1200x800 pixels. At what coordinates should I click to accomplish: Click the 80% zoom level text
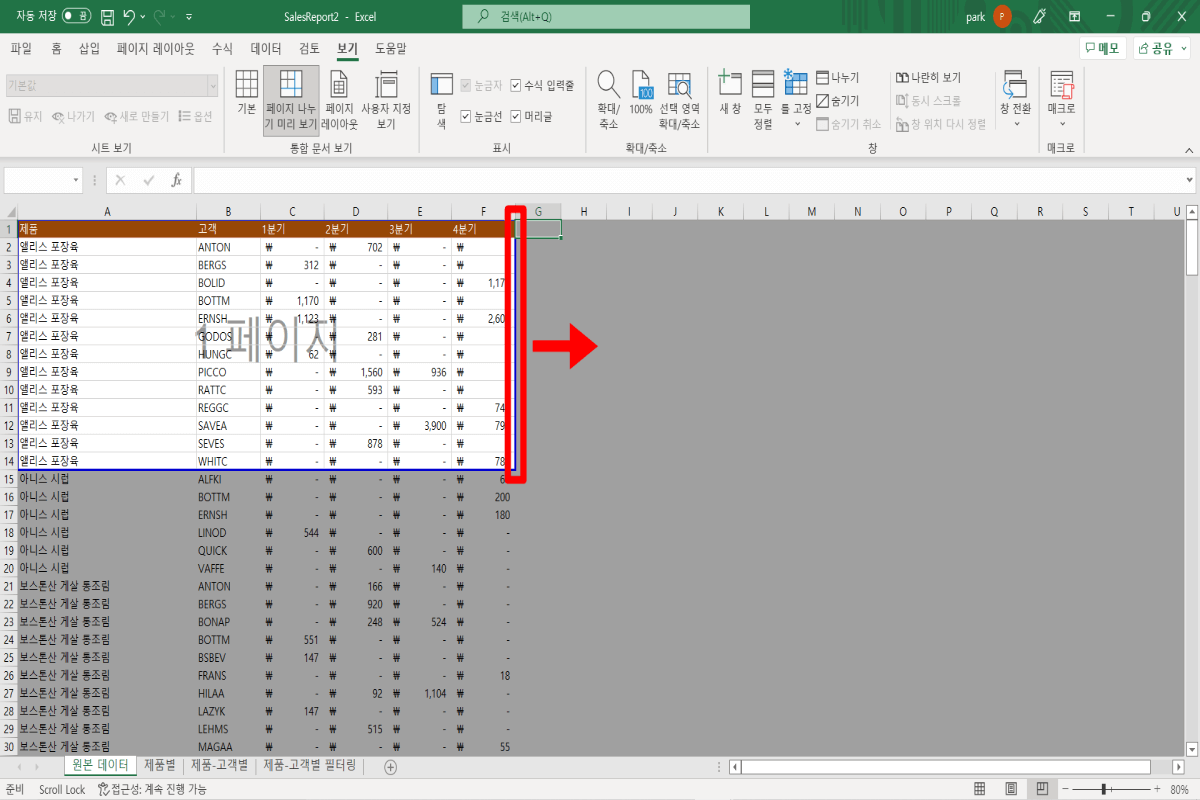click(1180, 789)
